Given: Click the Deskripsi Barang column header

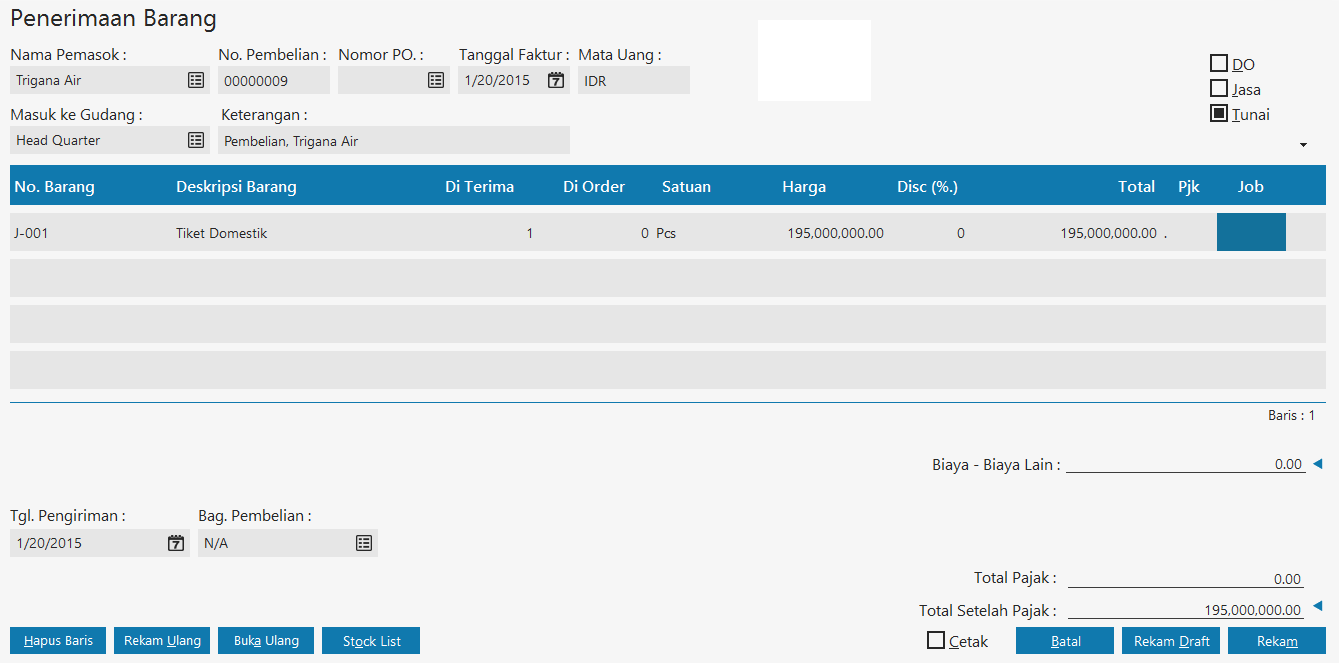Looking at the screenshot, I should (236, 186).
